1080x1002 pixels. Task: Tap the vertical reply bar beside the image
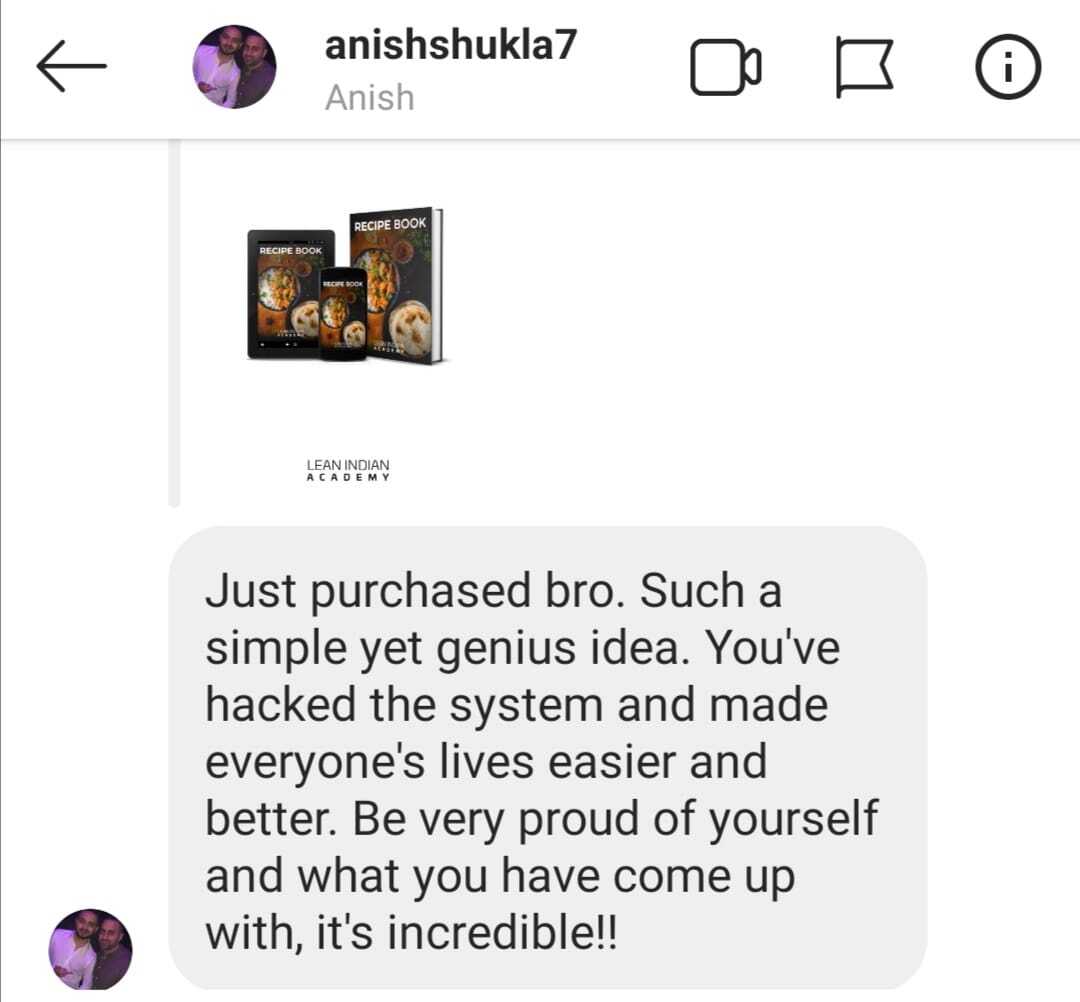pos(174,324)
